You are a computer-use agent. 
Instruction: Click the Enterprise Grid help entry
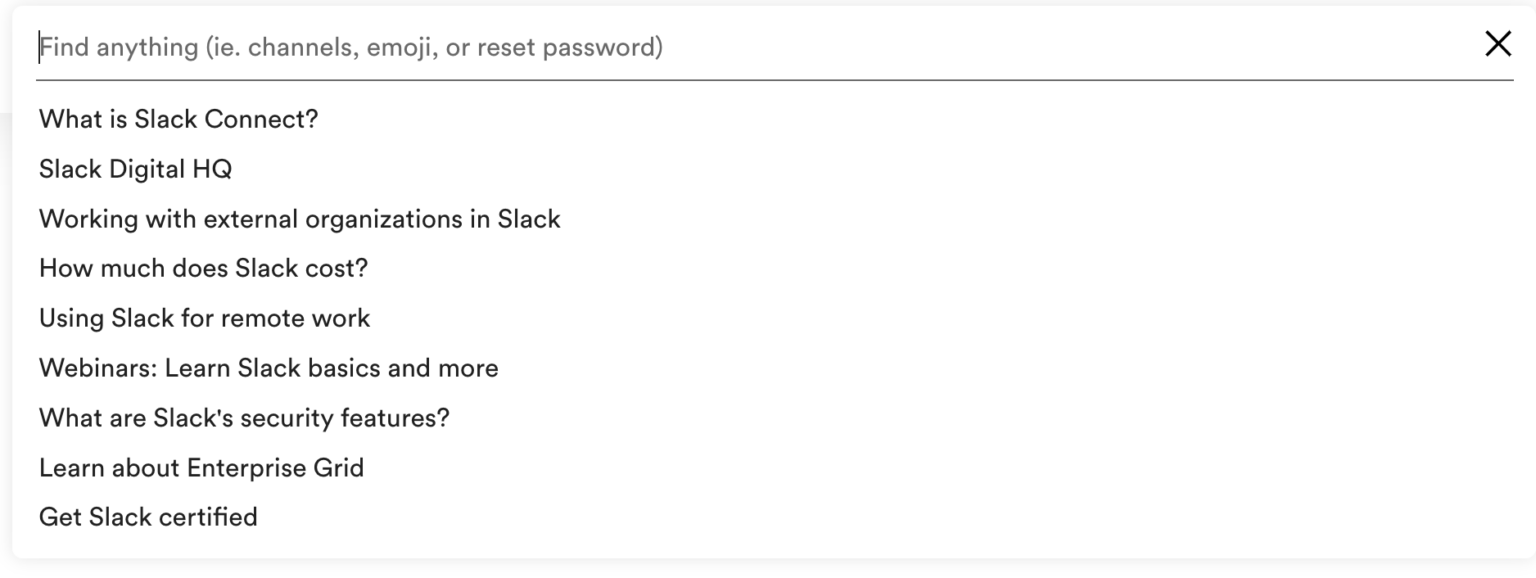[201, 467]
